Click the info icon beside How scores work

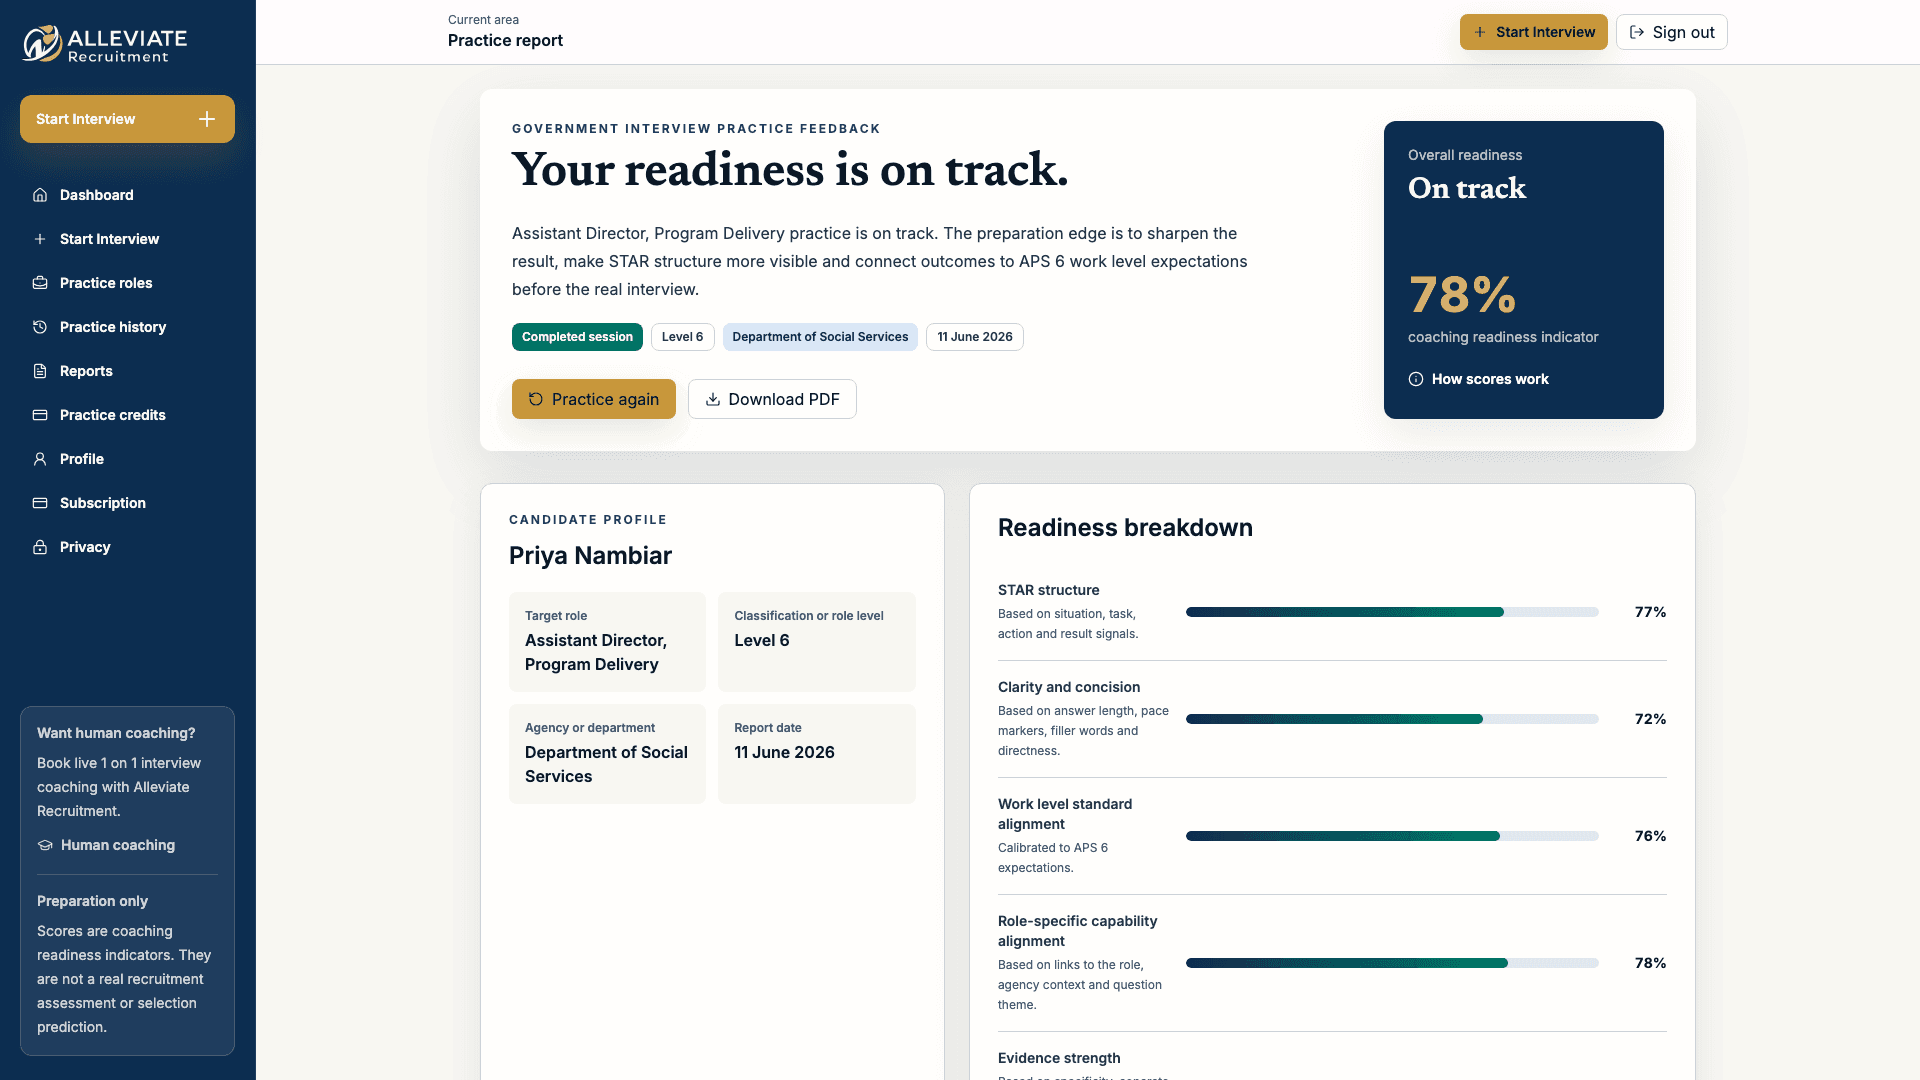click(1416, 379)
